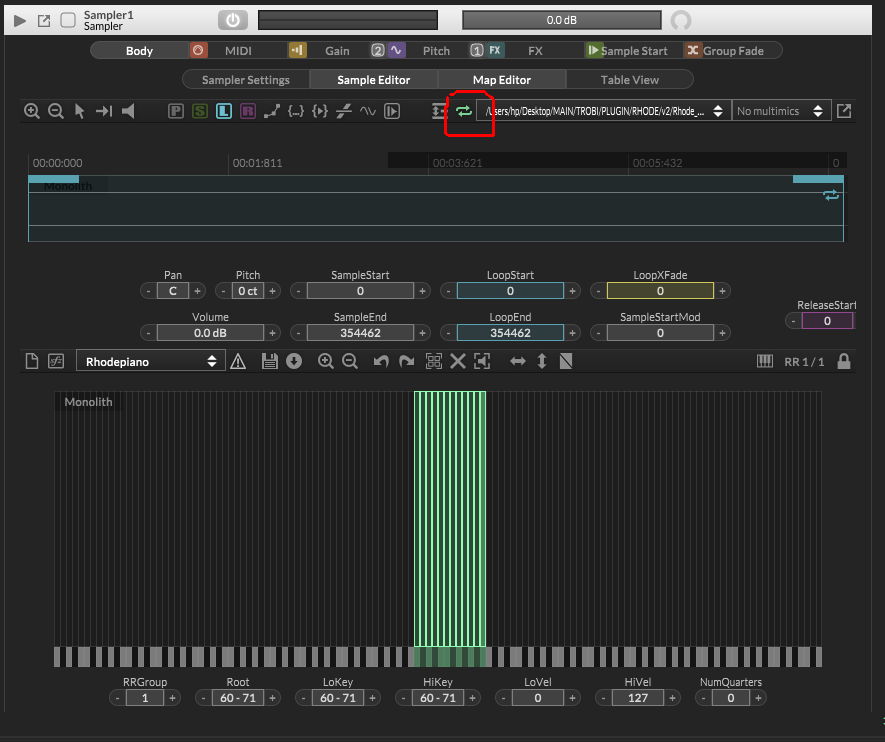Click the ReleaseStart value field
The image size is (885, 742).
click(827, 321)
